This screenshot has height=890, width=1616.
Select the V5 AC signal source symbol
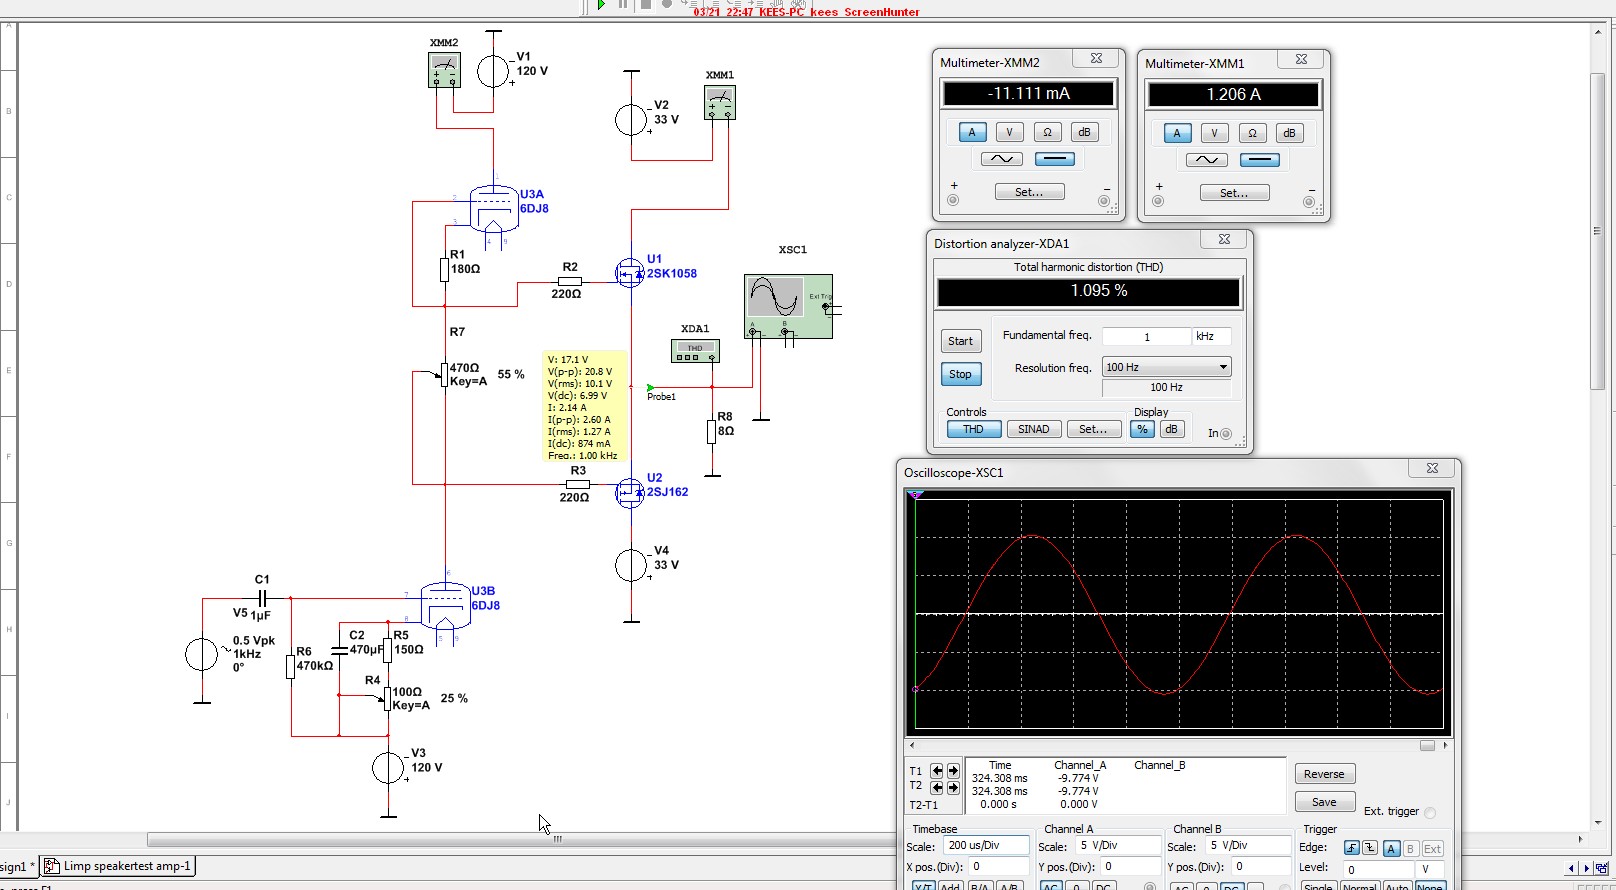pos(202,655)
